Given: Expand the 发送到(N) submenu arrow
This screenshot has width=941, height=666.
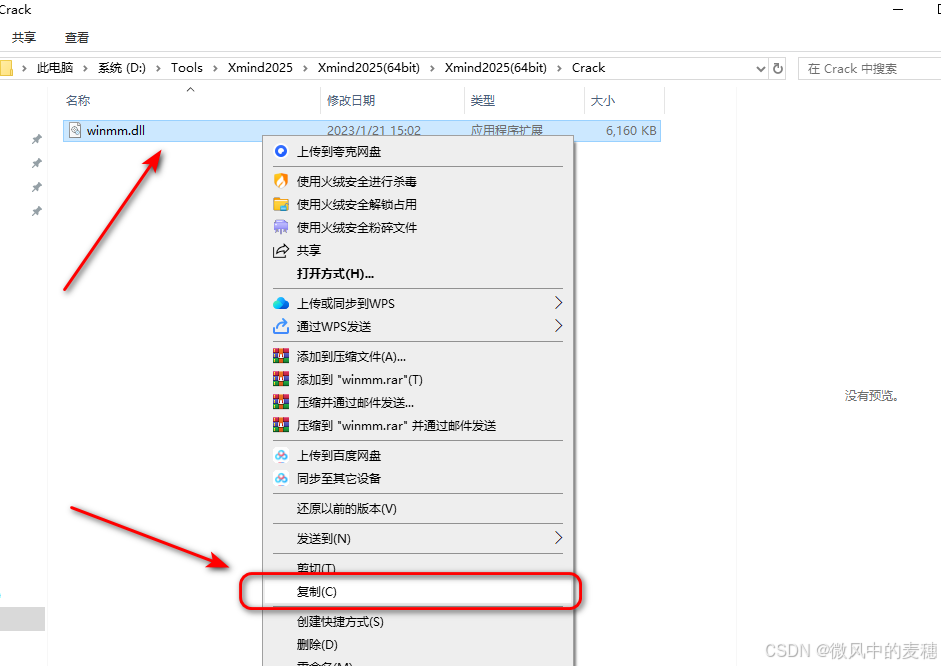Looking at the screenshot, I should point(558,538).
